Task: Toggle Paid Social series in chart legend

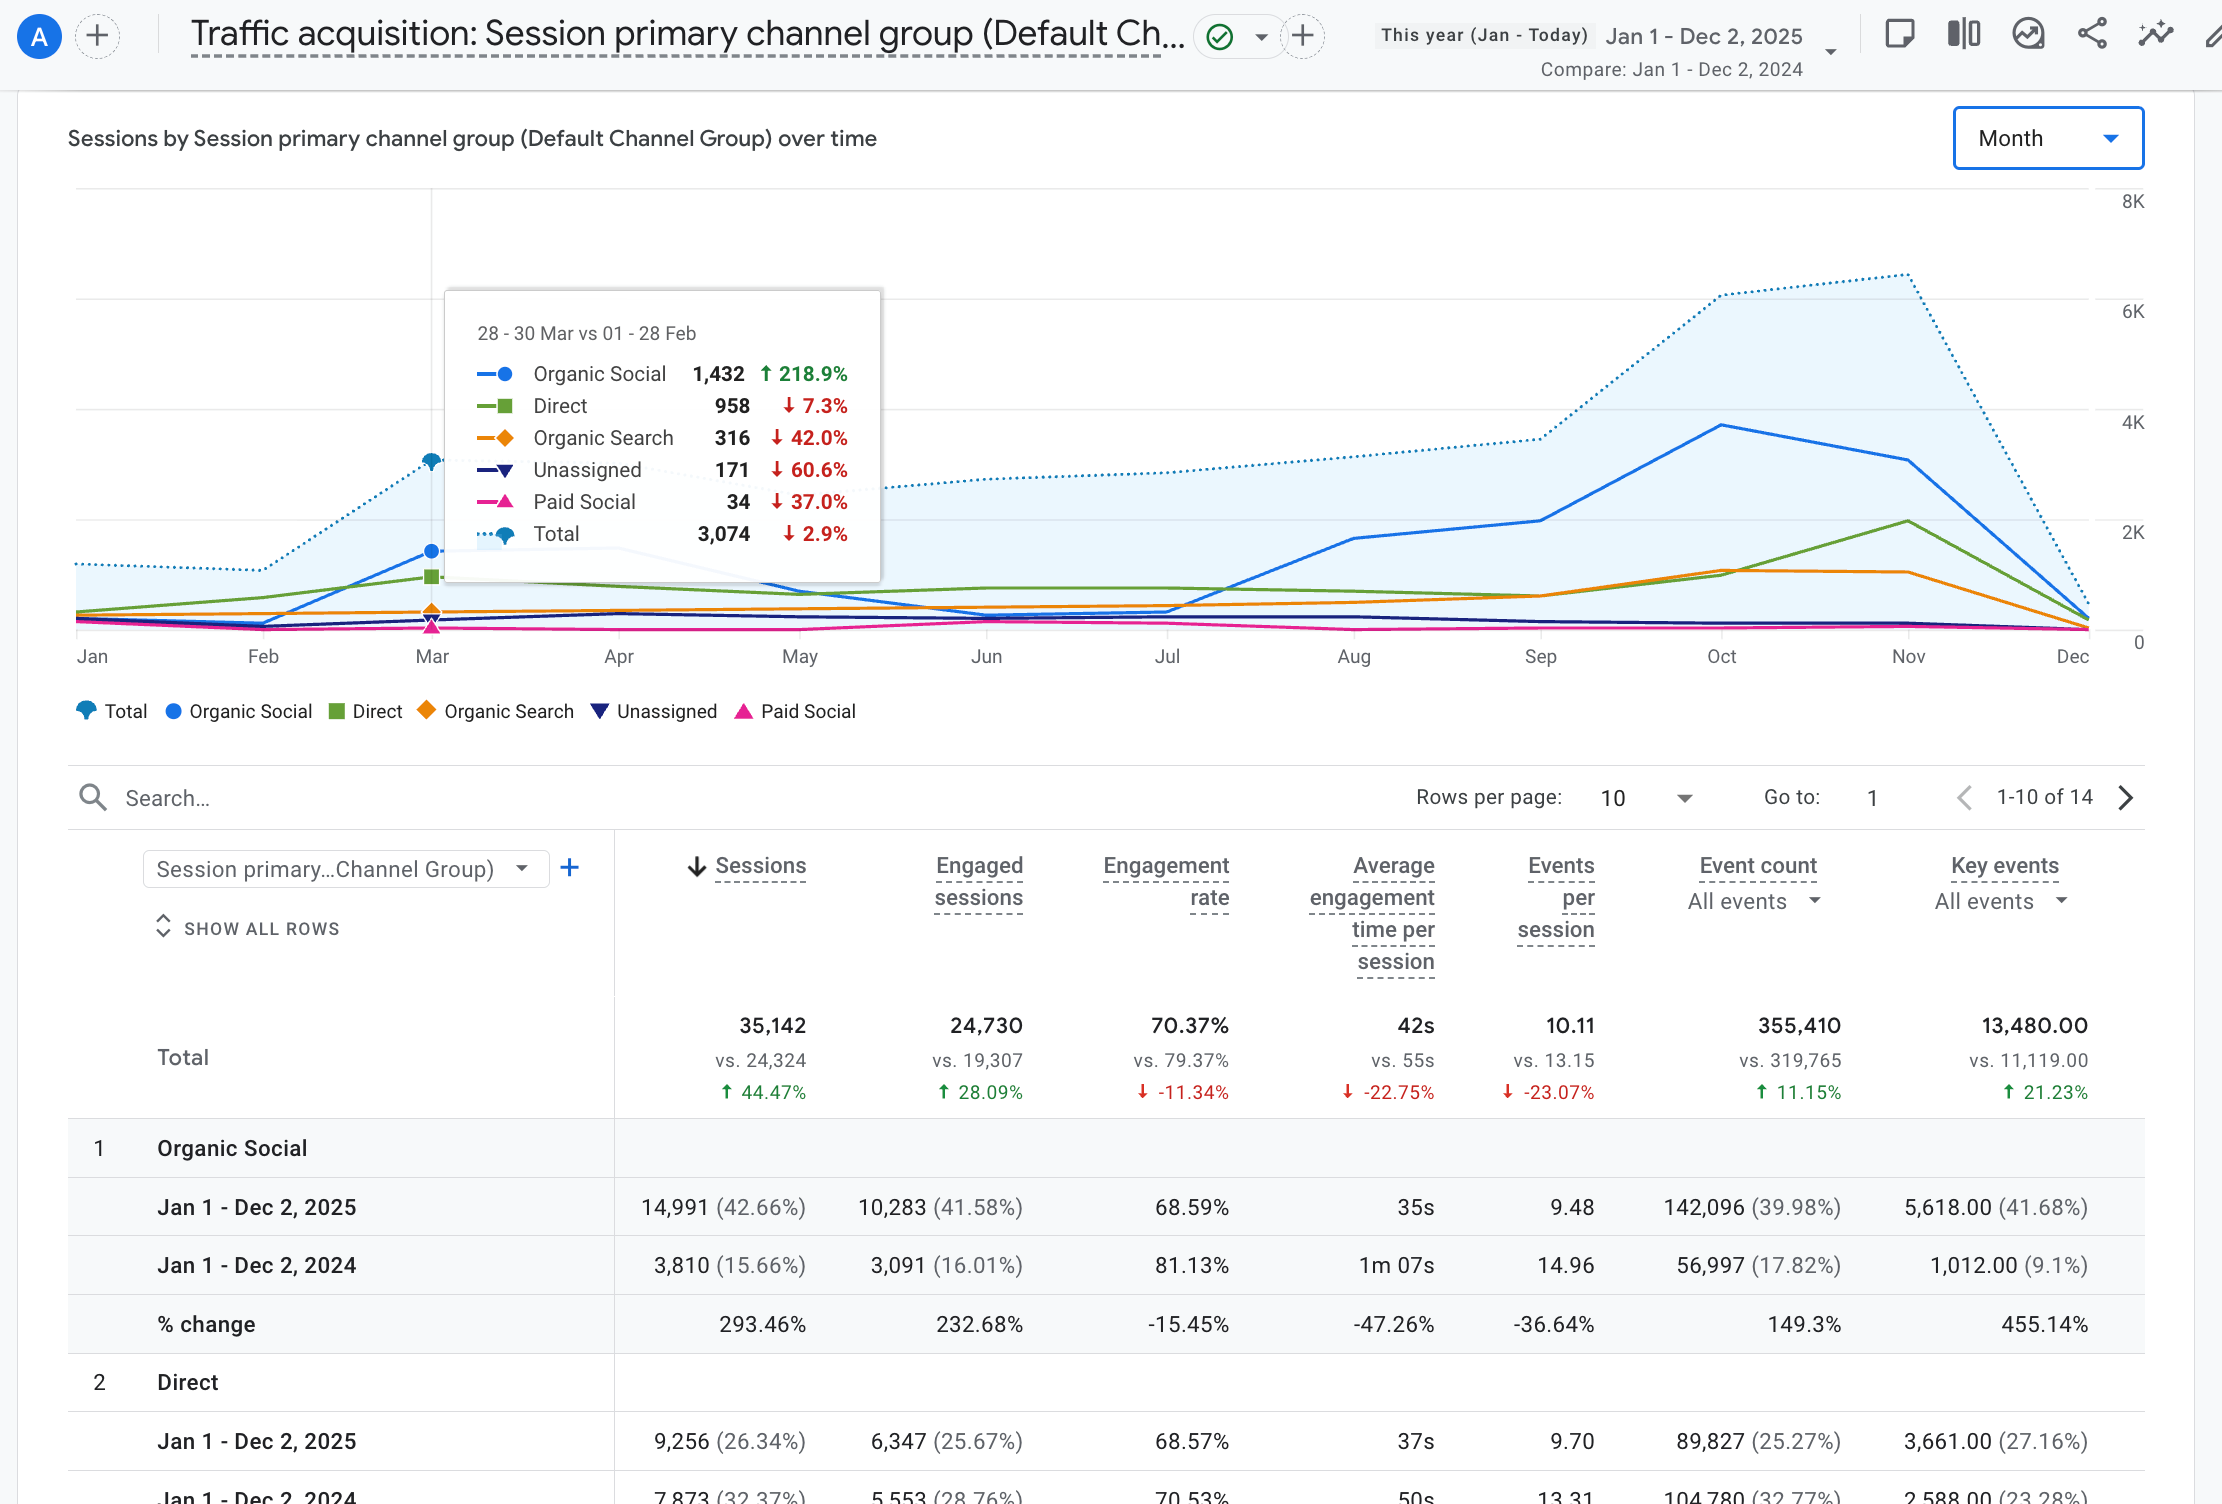Action: (796, 711)
